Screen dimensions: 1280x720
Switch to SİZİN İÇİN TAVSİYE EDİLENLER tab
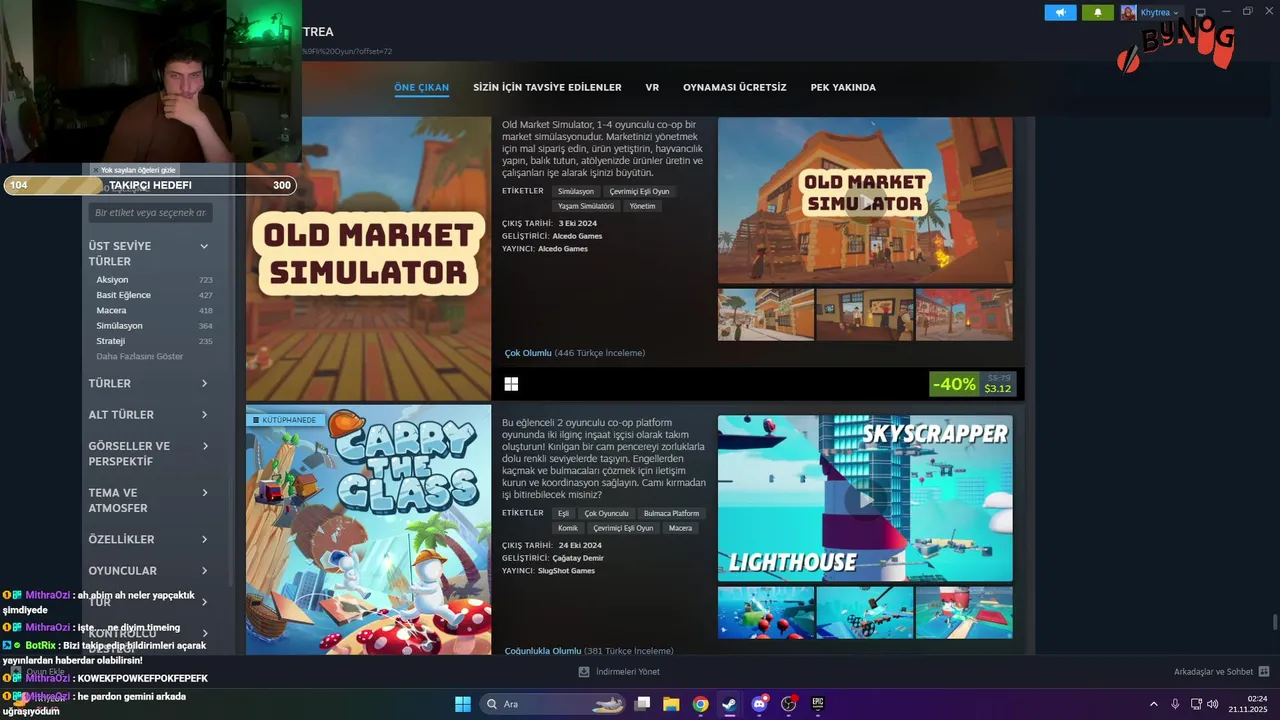(547, 88)
